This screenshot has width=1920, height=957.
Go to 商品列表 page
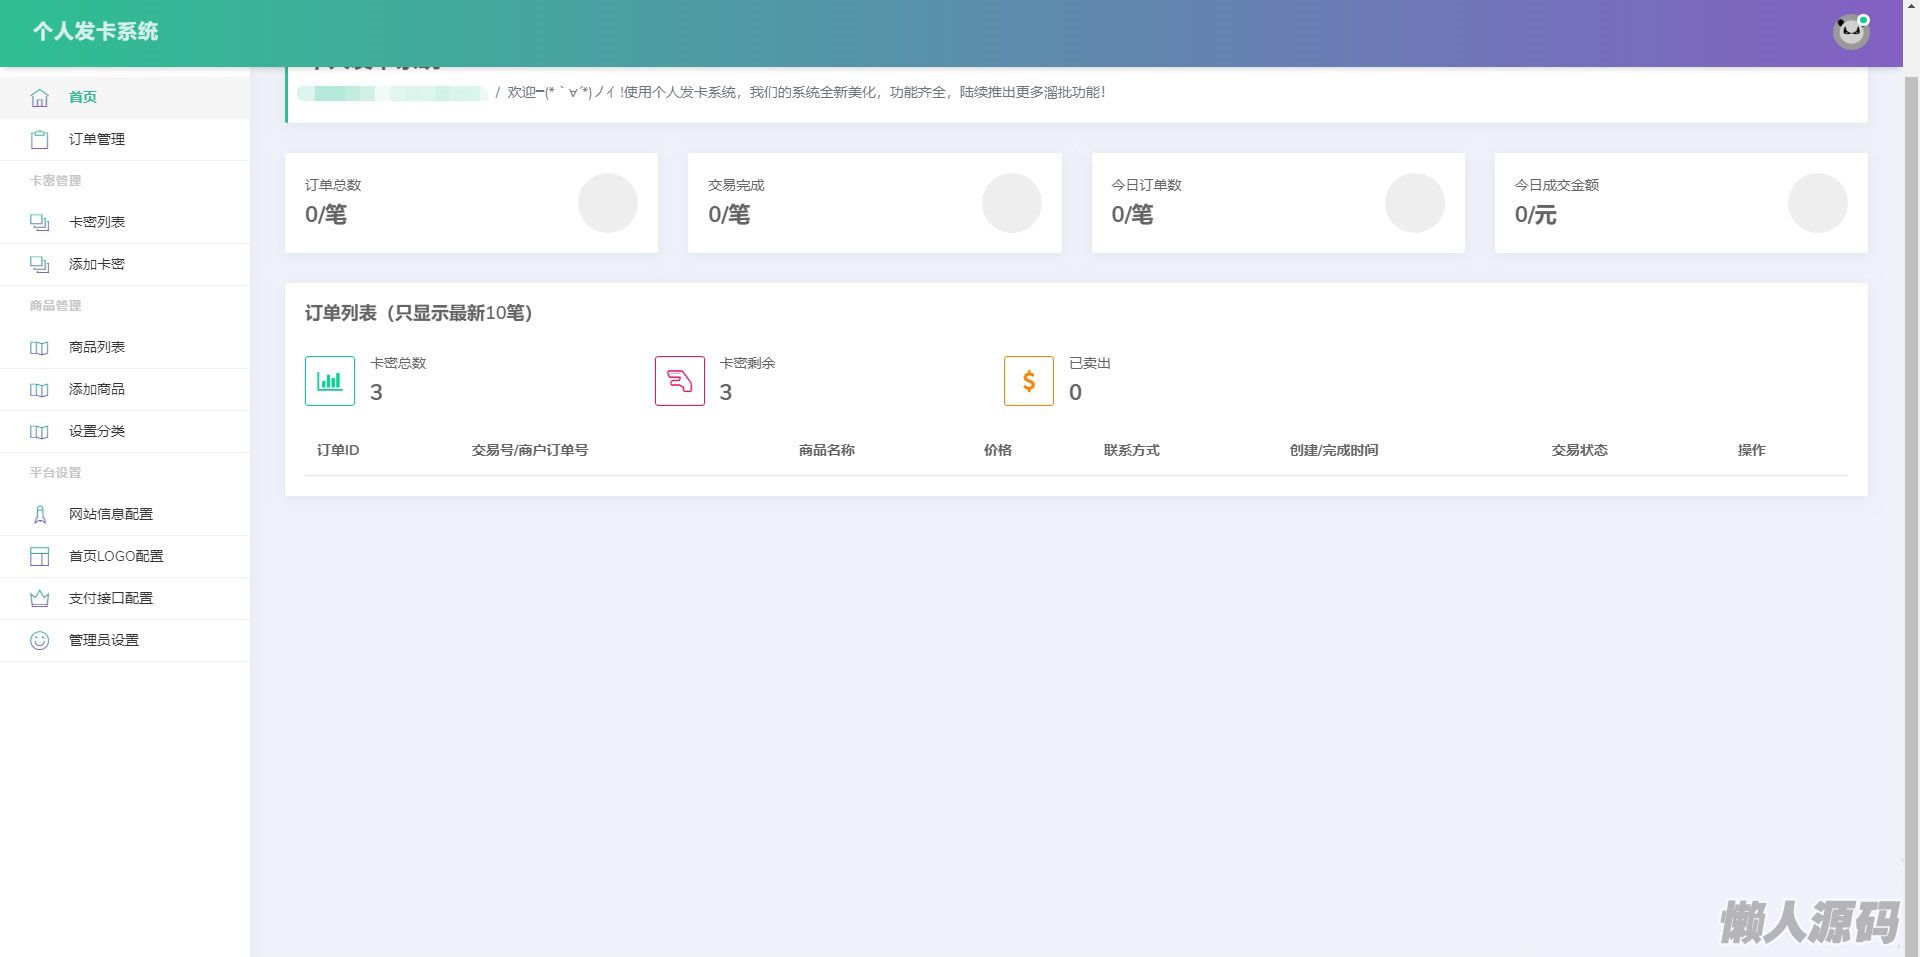[x=97, y=347]
